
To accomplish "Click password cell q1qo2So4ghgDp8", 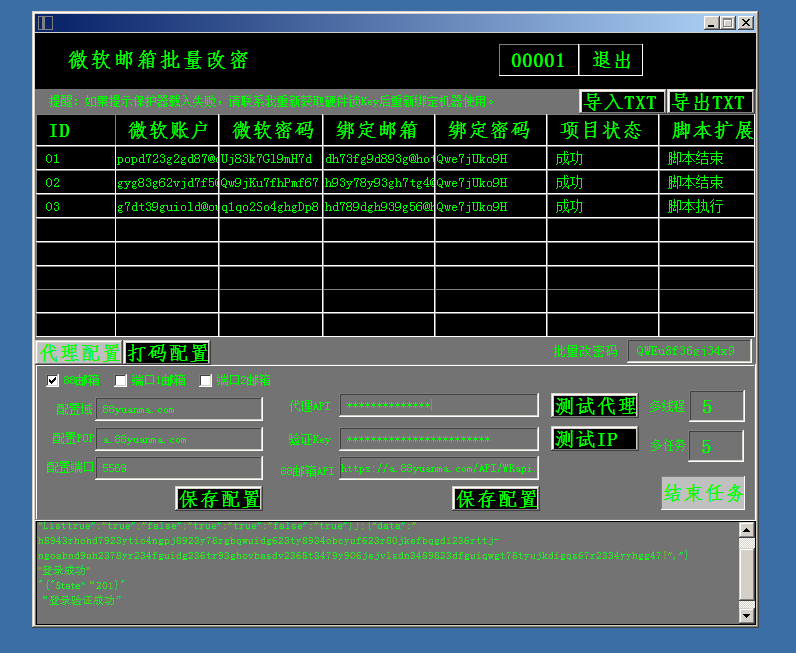I will tap(271, 207).
